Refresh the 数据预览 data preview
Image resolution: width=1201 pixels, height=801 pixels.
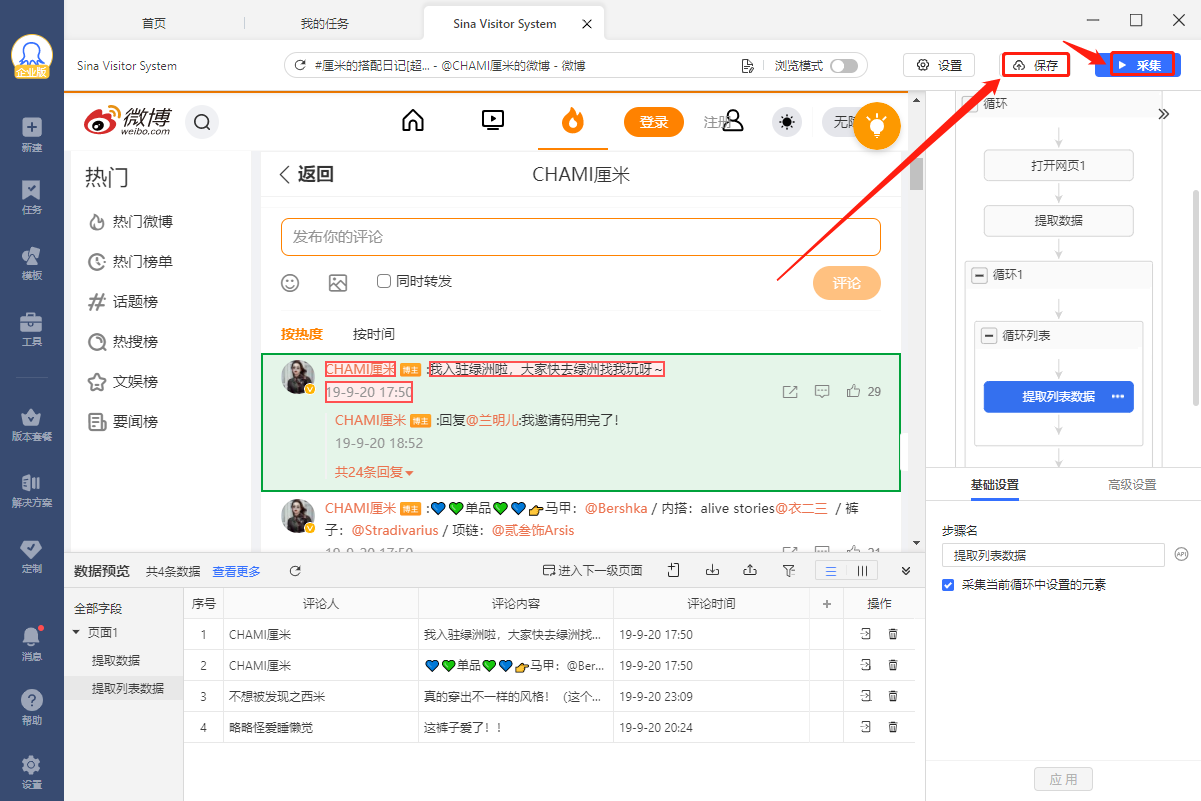[x=295, y=571]
